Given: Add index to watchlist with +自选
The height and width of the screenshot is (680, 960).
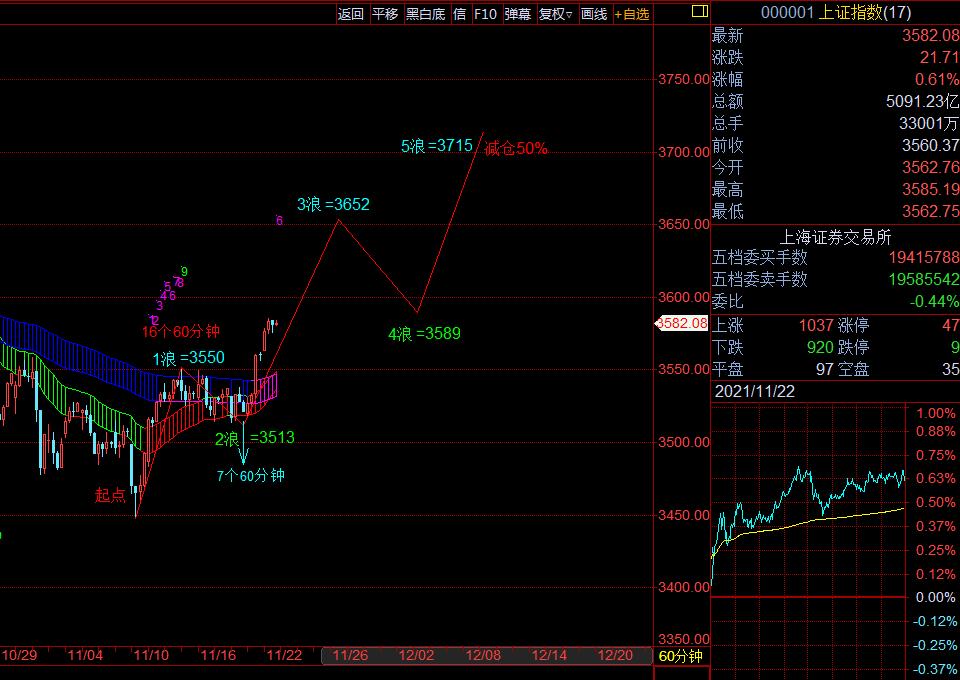Looking at the screenshot, I should coord(632,14).
